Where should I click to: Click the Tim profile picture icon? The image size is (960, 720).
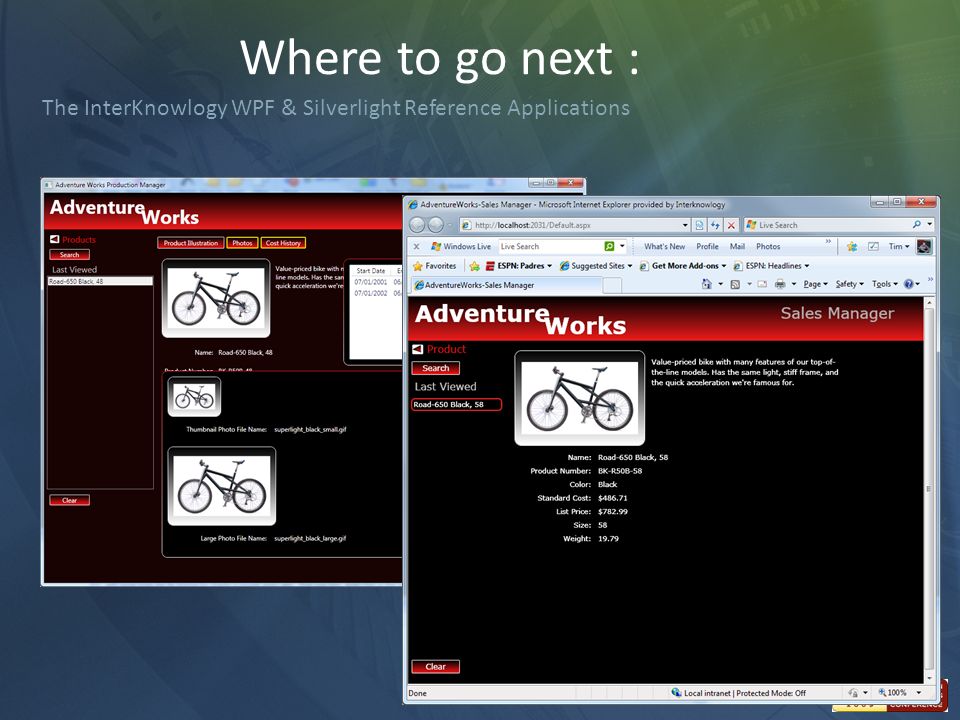click(x=924, y=246)
